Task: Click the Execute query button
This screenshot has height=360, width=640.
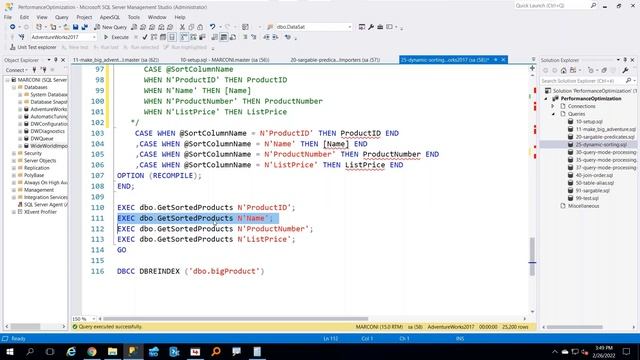Action: click(x=116, y=37)
